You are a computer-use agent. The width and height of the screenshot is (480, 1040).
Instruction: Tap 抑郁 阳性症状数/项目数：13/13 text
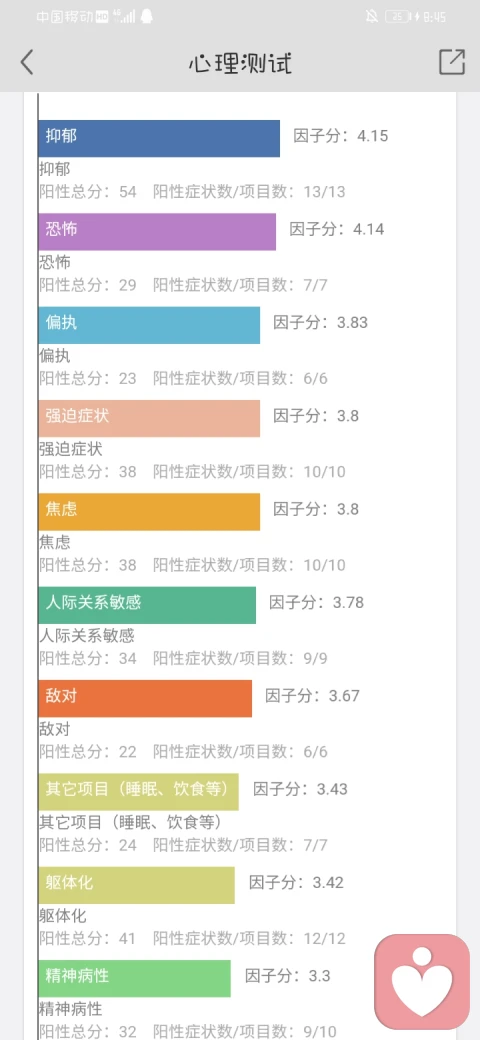249,192
